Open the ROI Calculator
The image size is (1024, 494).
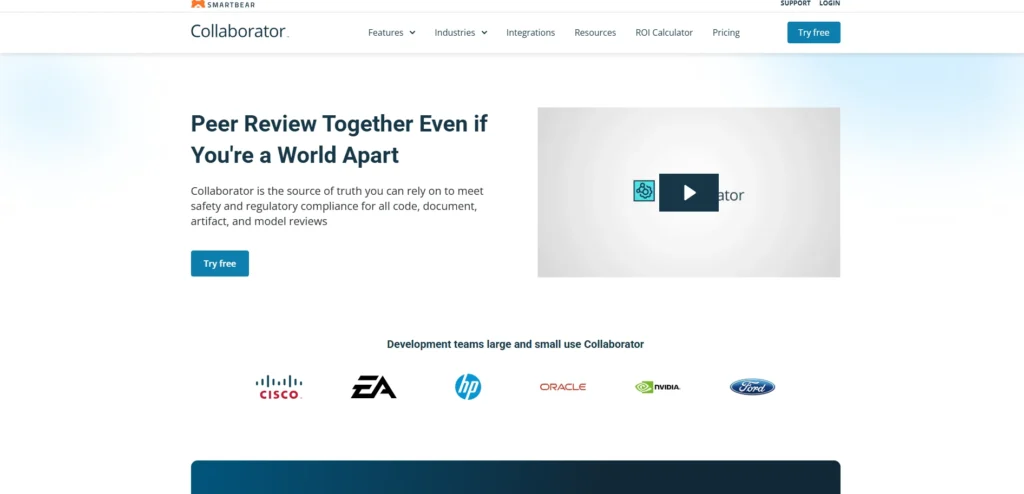click(x=664, y=33)
